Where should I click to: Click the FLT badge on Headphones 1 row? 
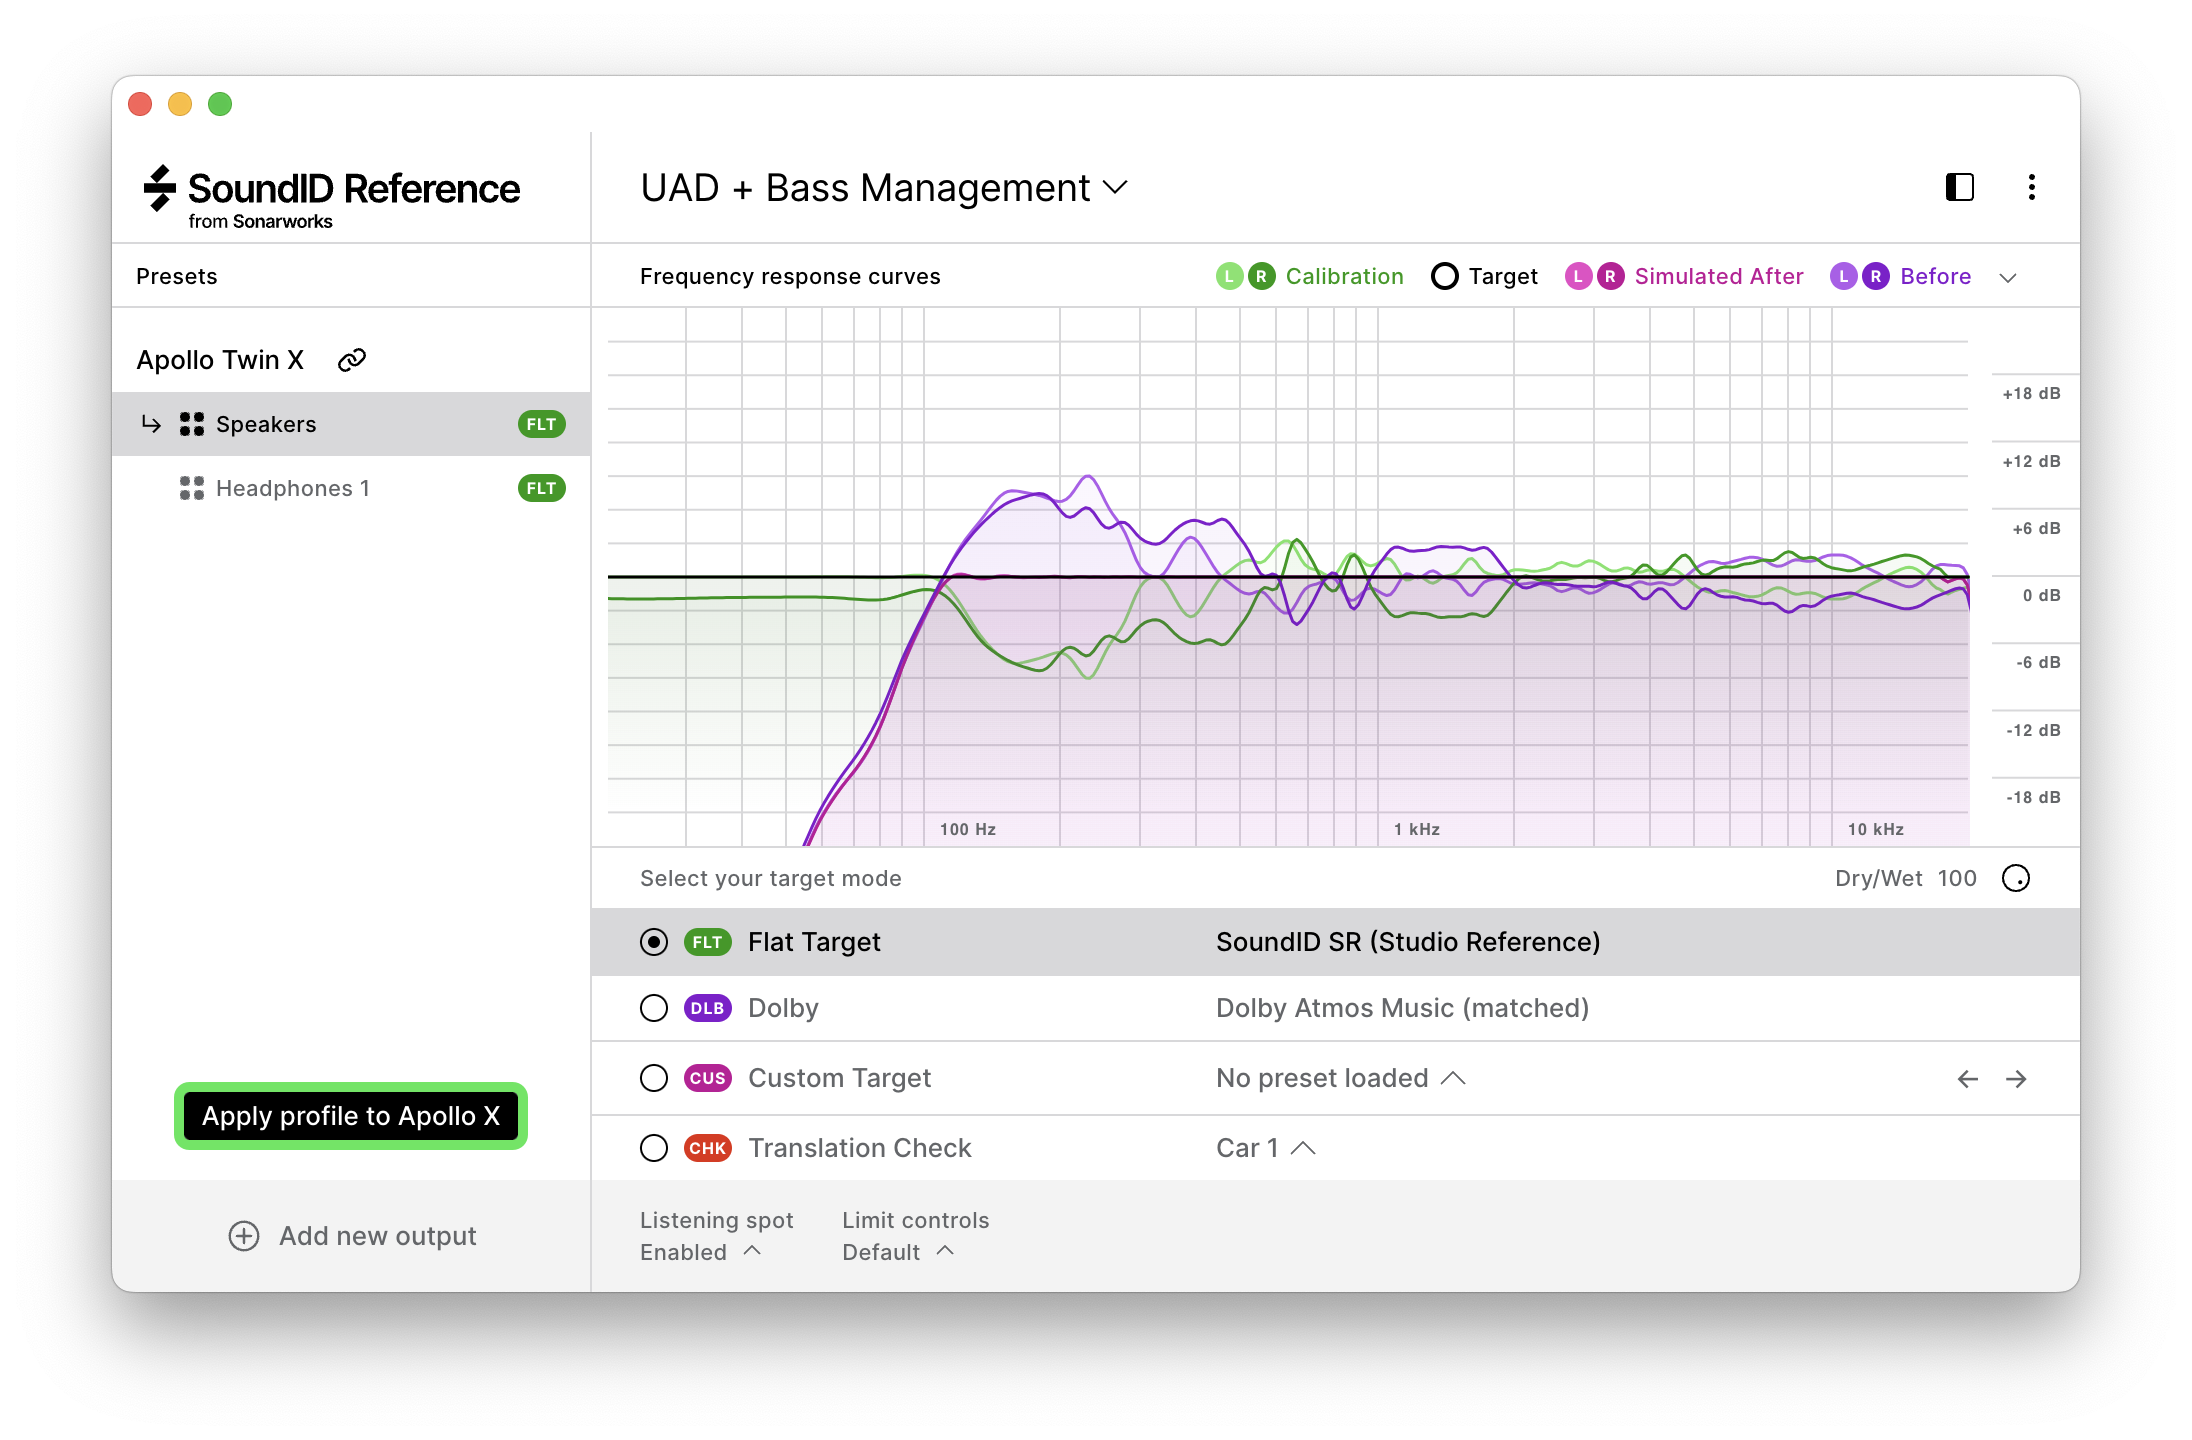pos(541,488)
